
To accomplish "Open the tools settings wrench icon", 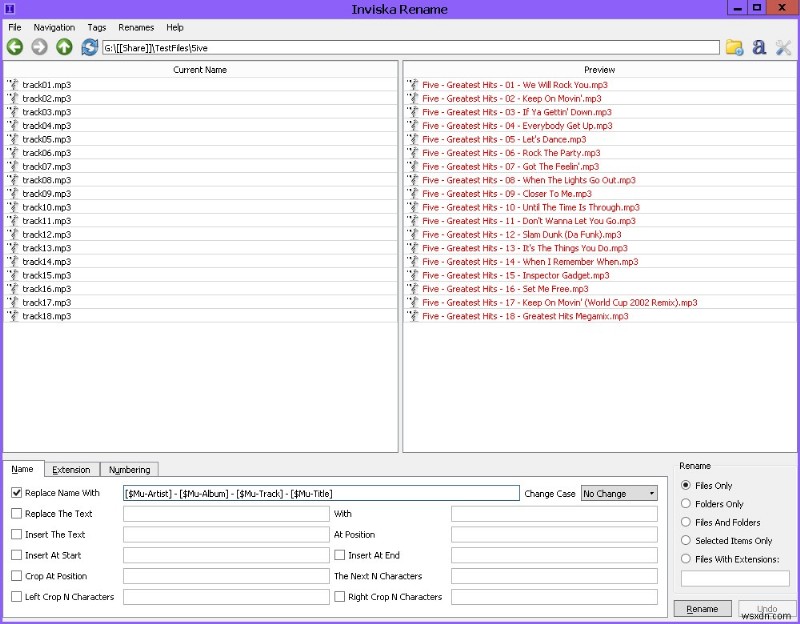I will pos(784,47).
